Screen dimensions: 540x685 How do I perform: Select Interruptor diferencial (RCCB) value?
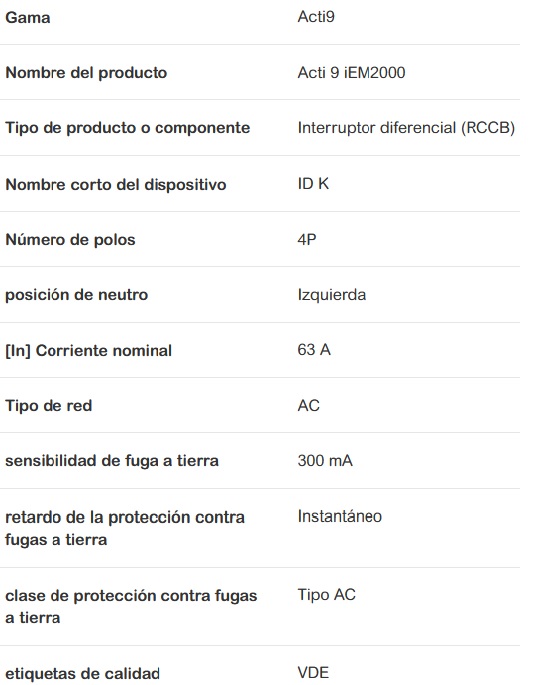click(x=406, y=128)
